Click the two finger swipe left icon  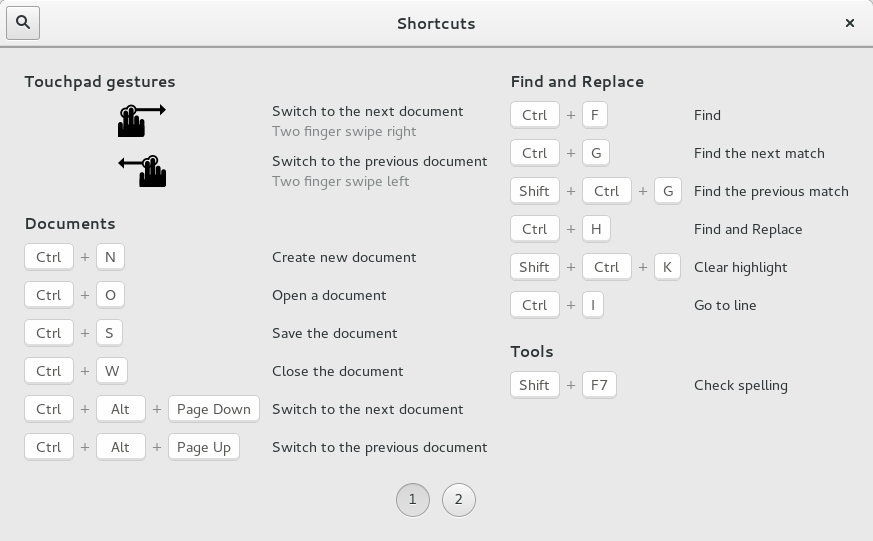pos(142,171)
